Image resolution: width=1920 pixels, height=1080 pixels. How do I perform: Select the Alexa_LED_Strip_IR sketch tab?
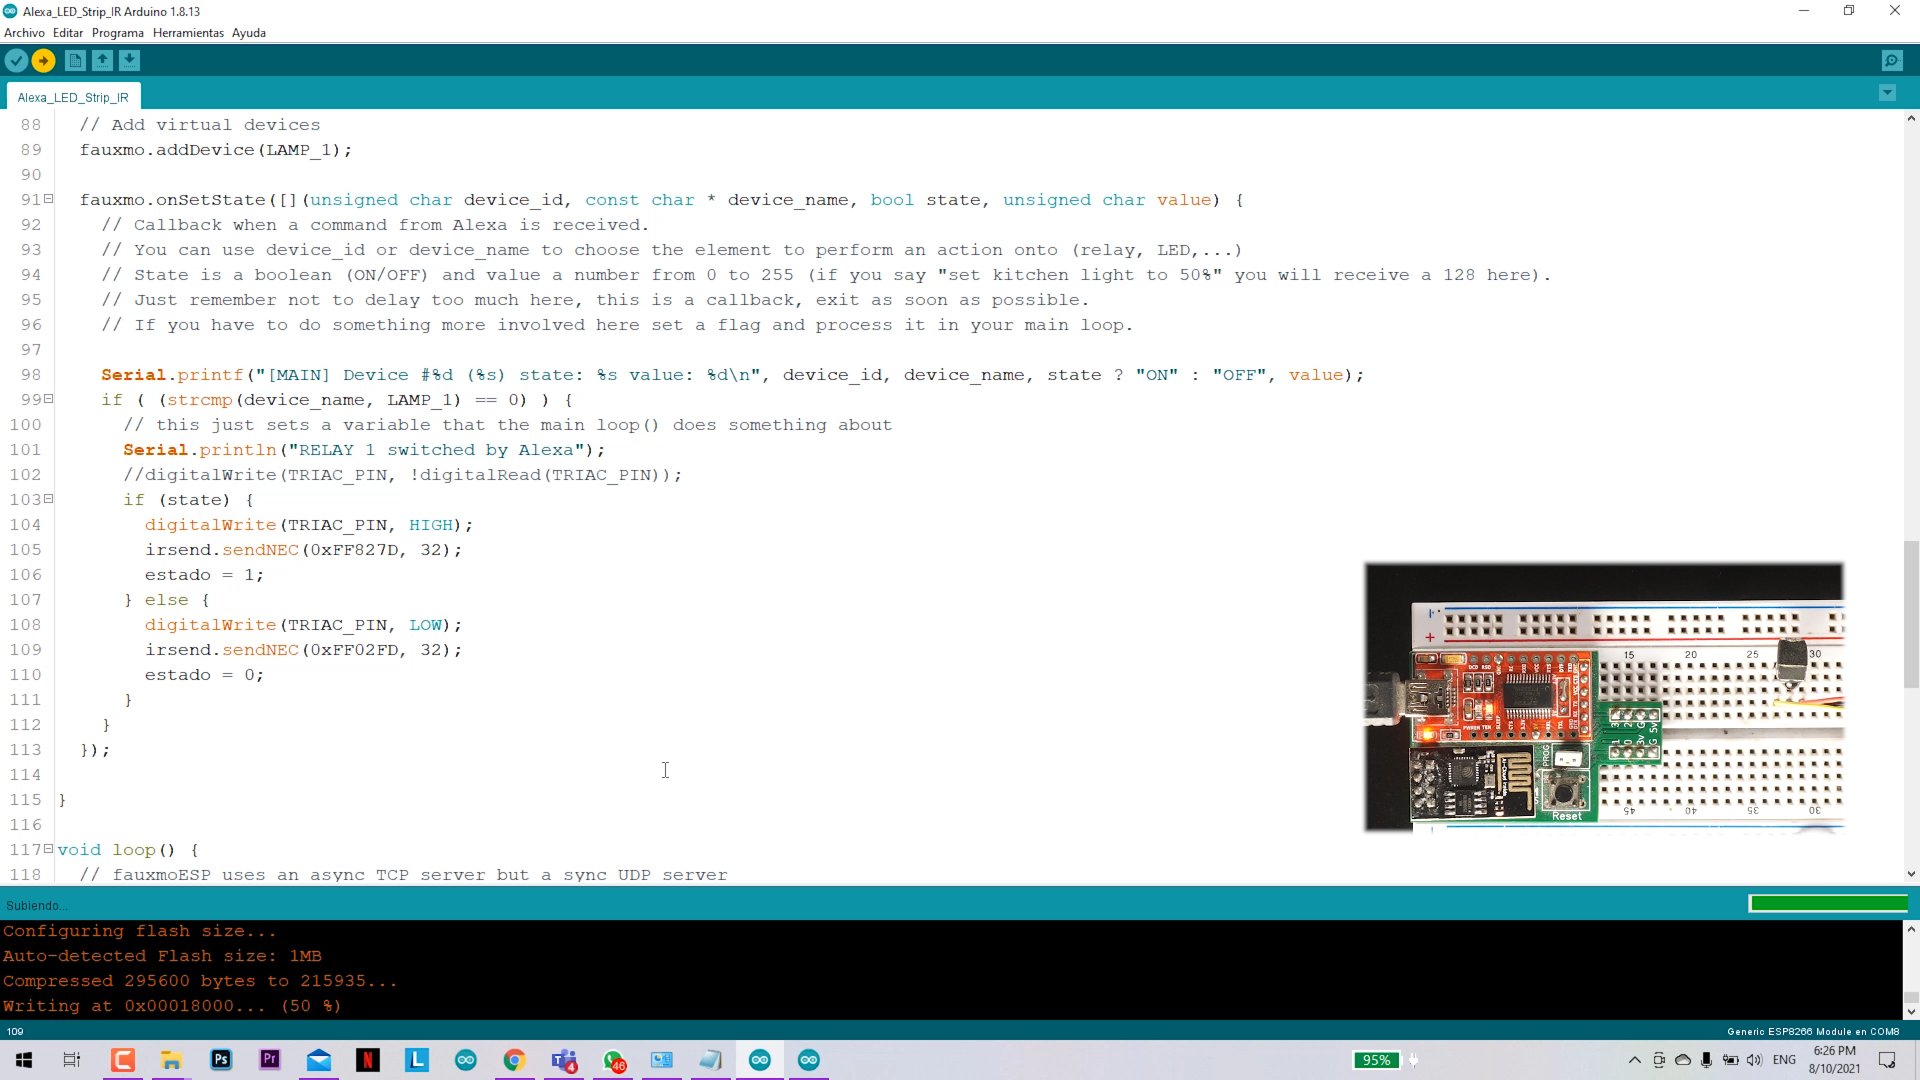pyautogui.click(x=73, y=97)
